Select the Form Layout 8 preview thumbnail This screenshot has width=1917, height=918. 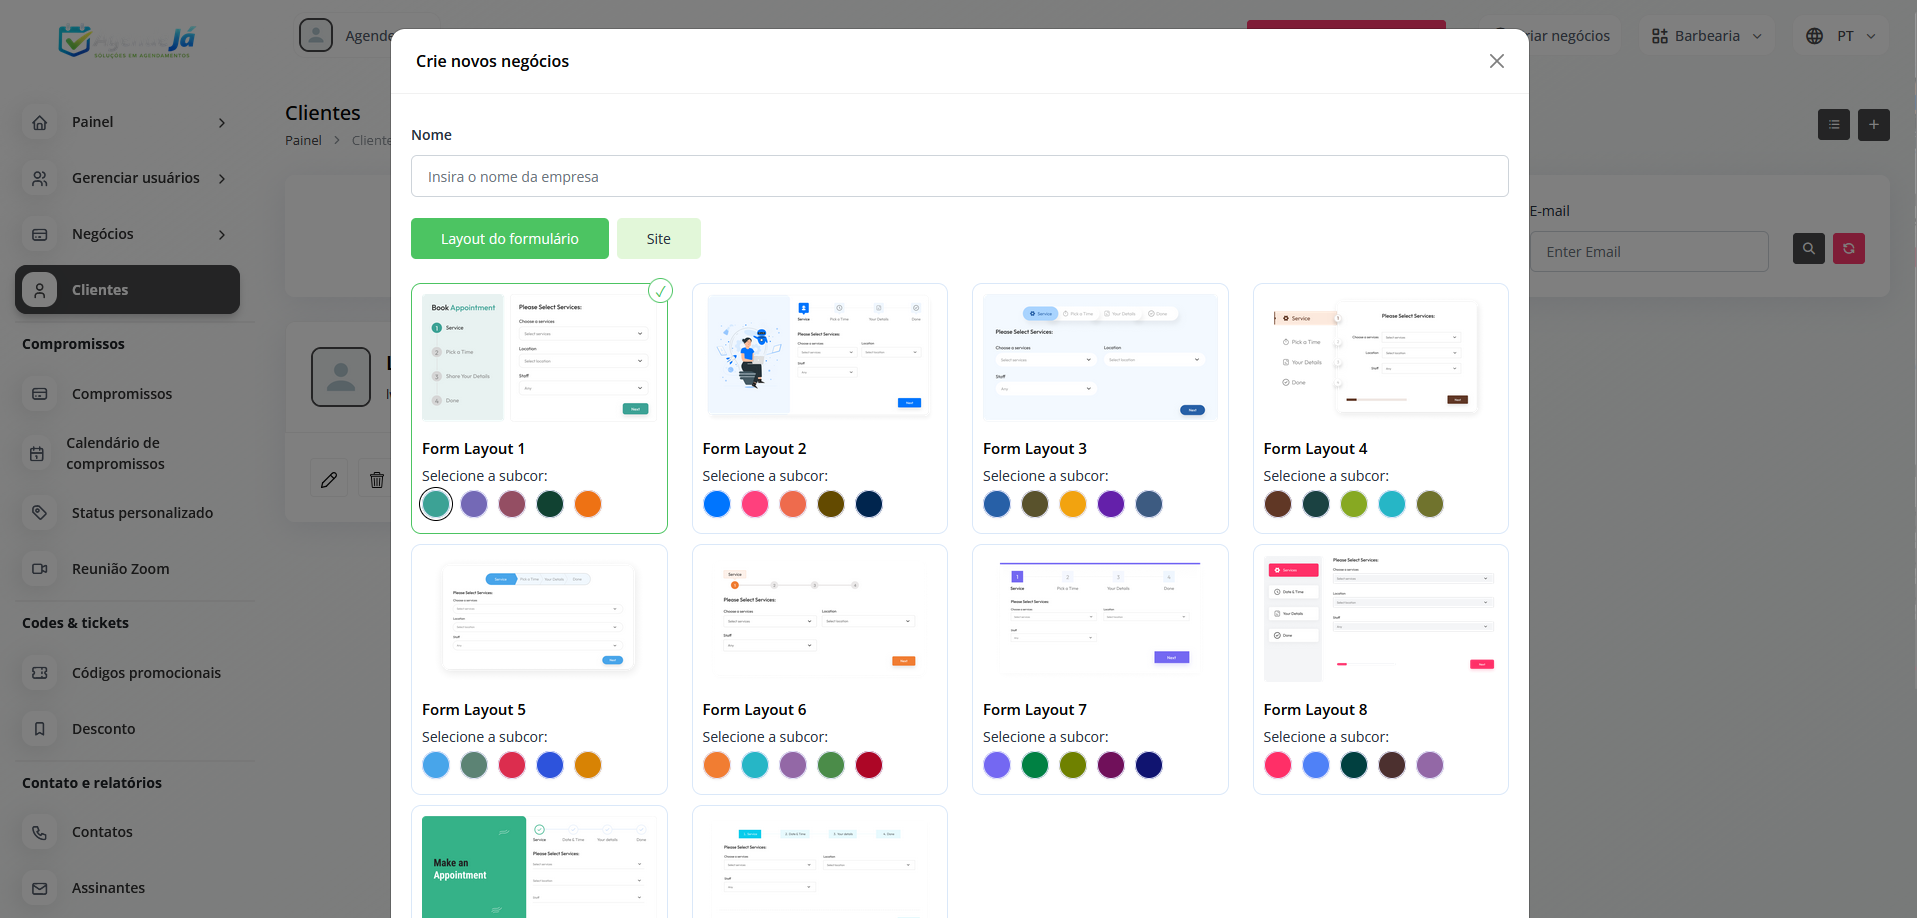1381,619
